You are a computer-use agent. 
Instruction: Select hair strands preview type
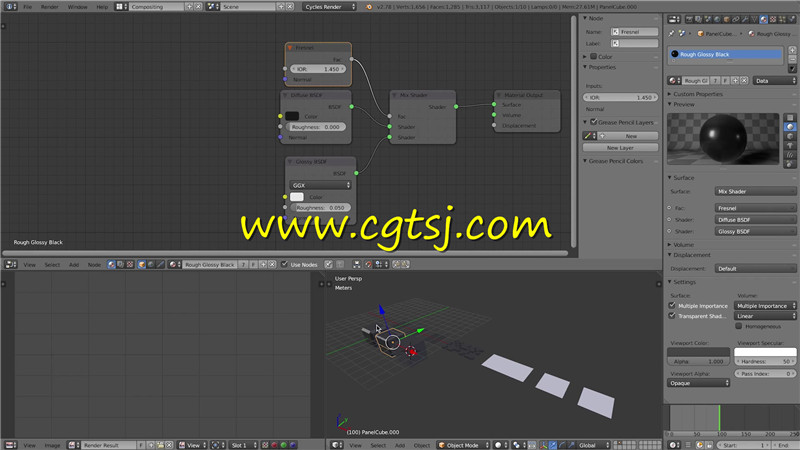point(790,155)
